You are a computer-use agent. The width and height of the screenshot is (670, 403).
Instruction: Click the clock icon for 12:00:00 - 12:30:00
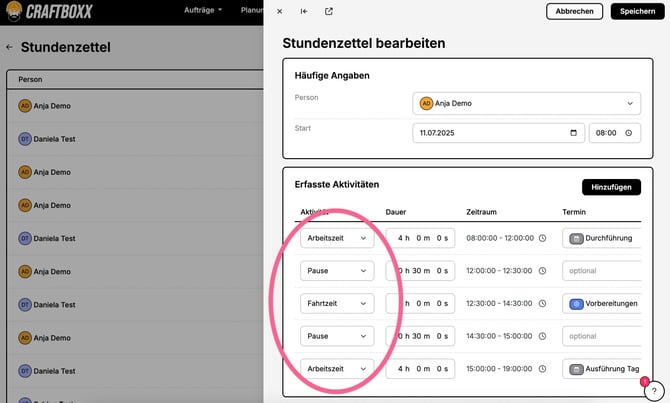tap(542, 271)
